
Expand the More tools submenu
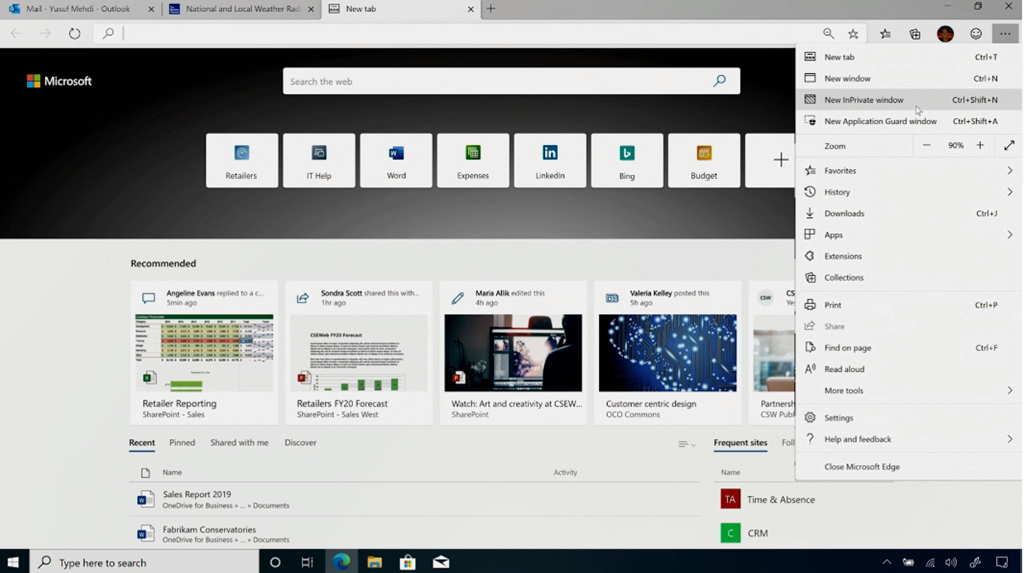coord(909,391)
